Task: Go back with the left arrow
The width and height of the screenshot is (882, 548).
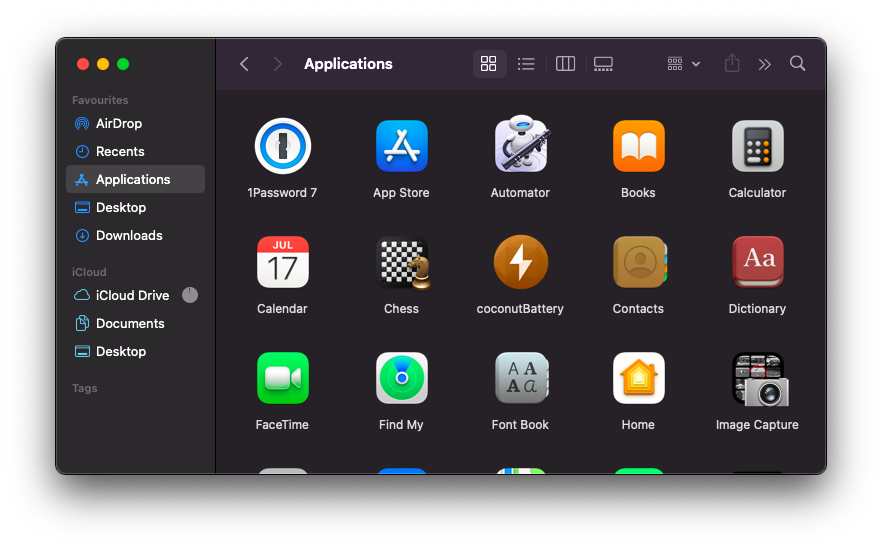Action: [244, 64]
